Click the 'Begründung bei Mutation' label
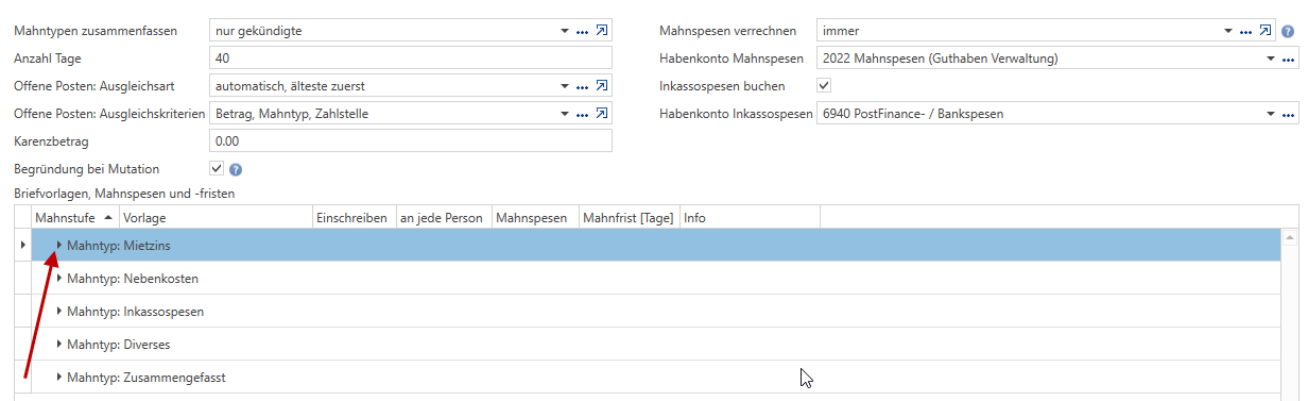Screen dimensions: 1308x401 pyautogui.click(x=86, y=169)
